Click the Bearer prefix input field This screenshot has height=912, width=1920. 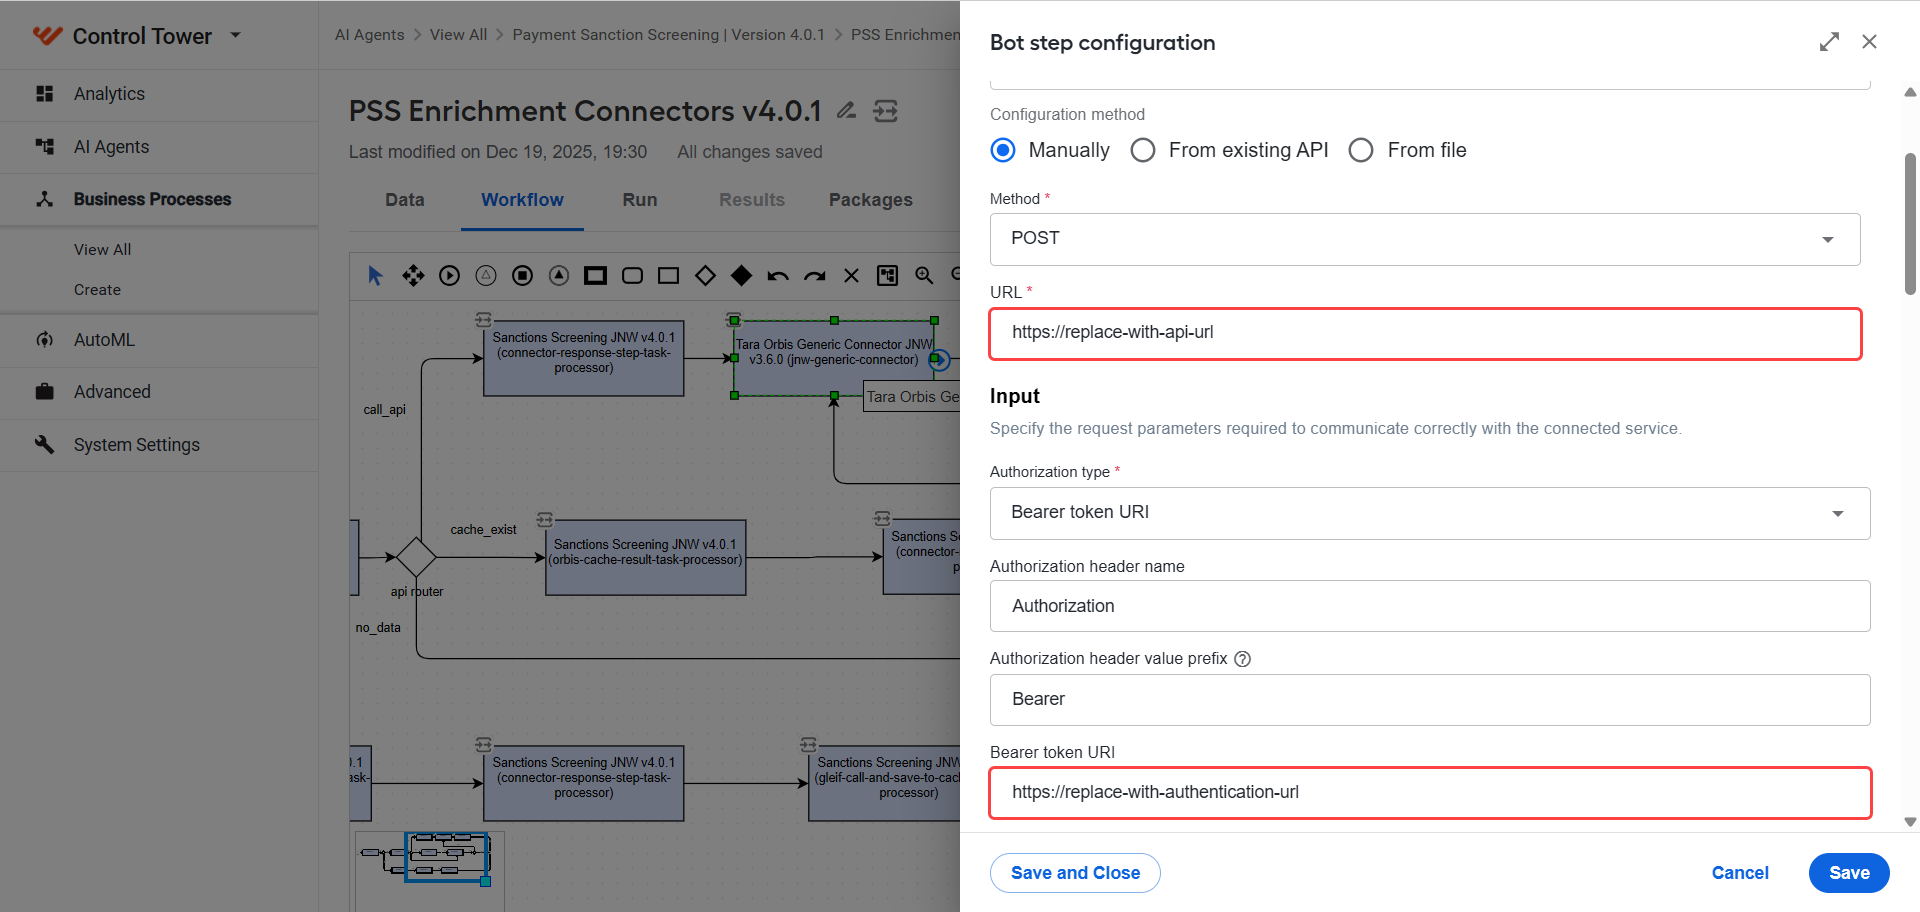click(x=1430, y=700)
